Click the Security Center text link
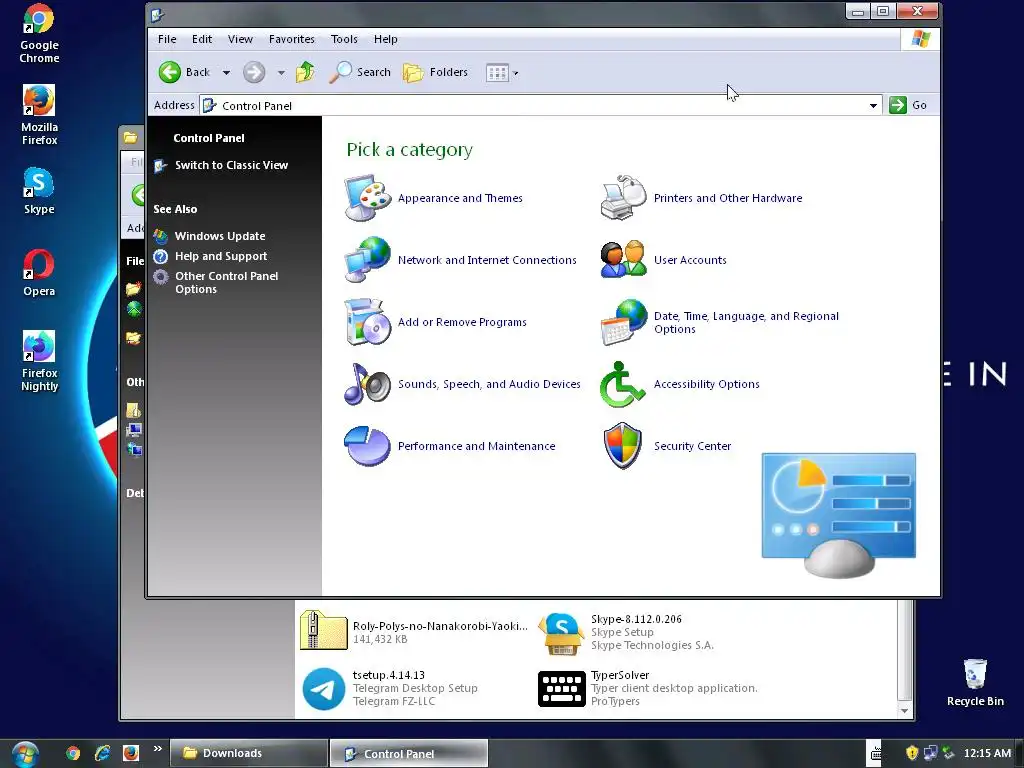1024x768 pixels. coord(692,446)
